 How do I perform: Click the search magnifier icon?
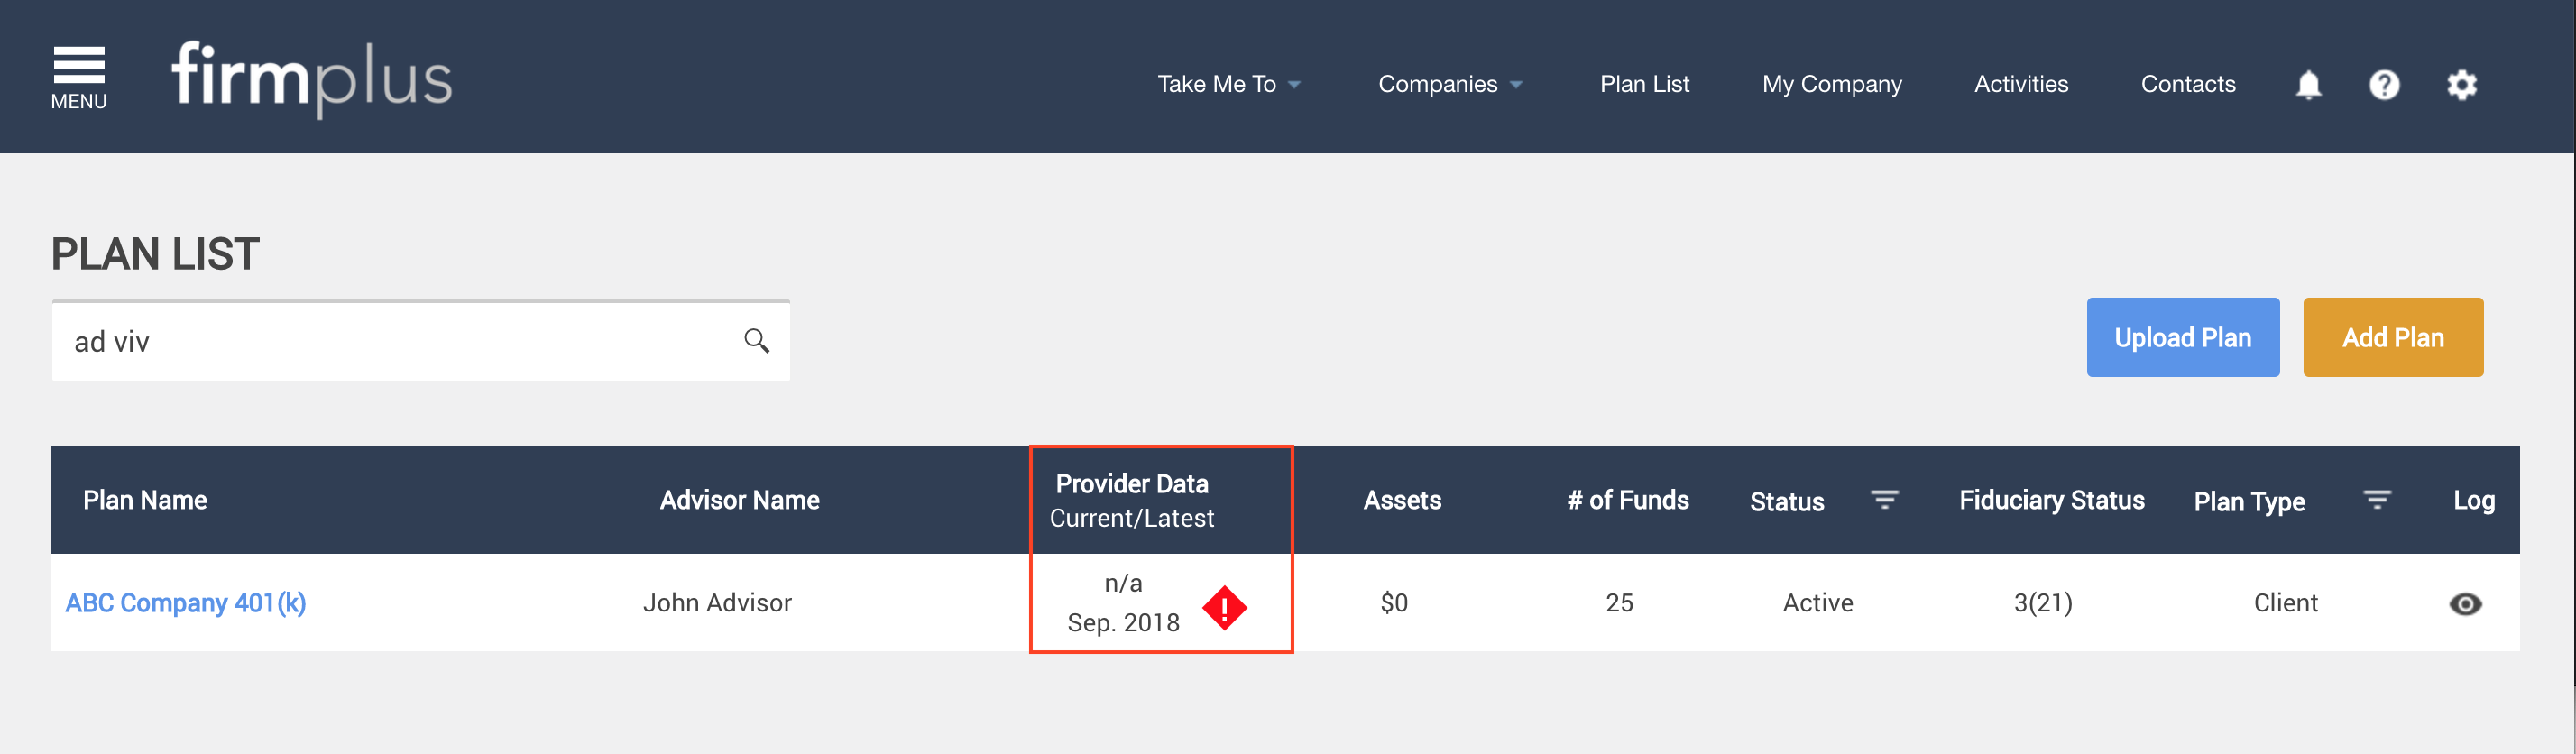757,341
